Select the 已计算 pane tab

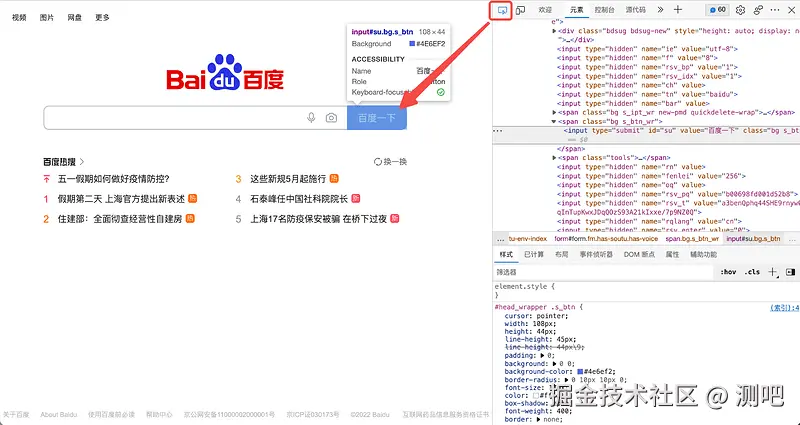[x=534, y=255]
